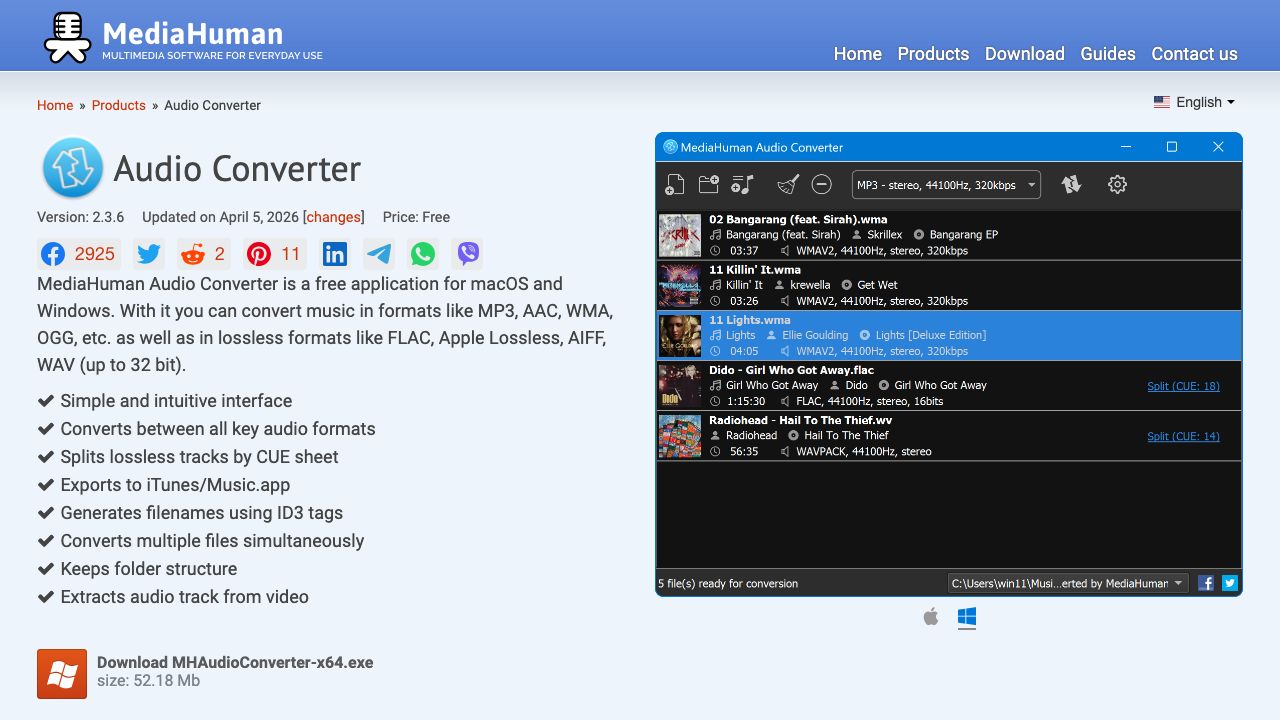Select the 11 Lights.wma track row
Screen dimensions: 1280x720
949,335
